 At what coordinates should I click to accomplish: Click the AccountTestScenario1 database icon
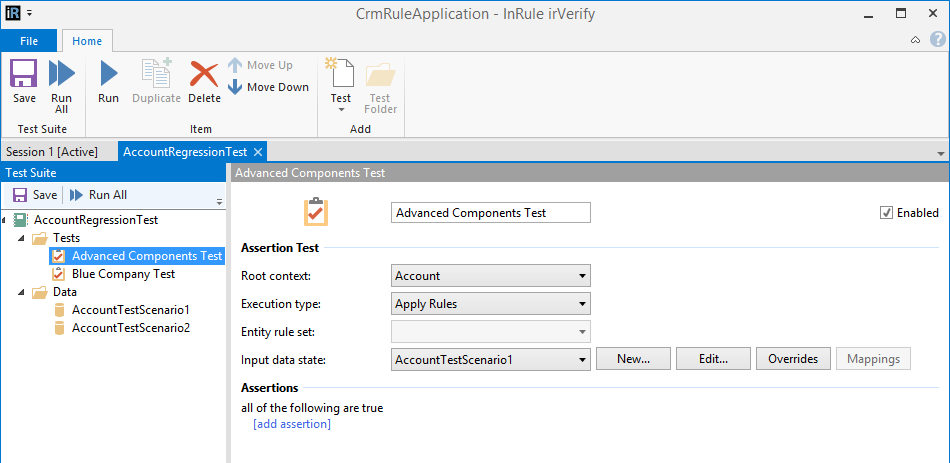59,310
